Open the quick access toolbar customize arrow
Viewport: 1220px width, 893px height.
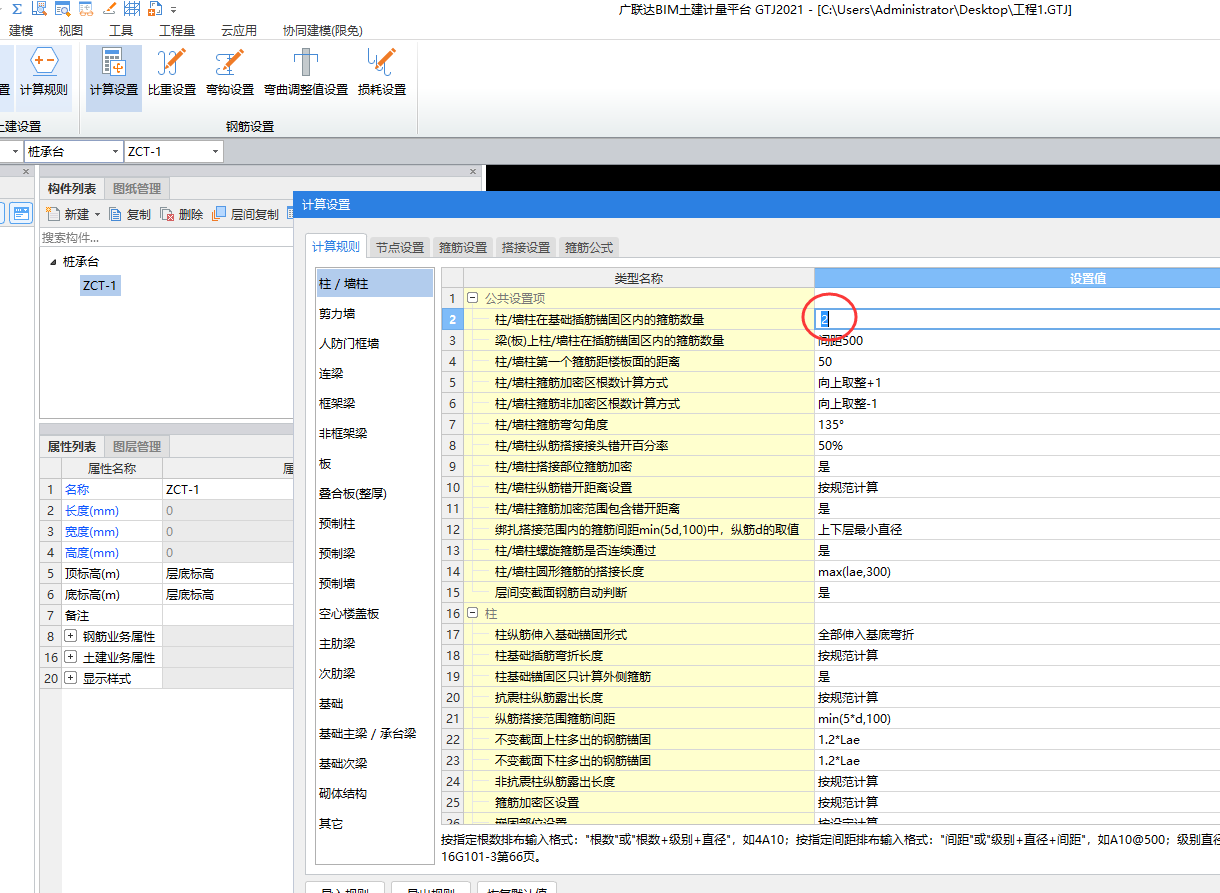click(173, 10)
